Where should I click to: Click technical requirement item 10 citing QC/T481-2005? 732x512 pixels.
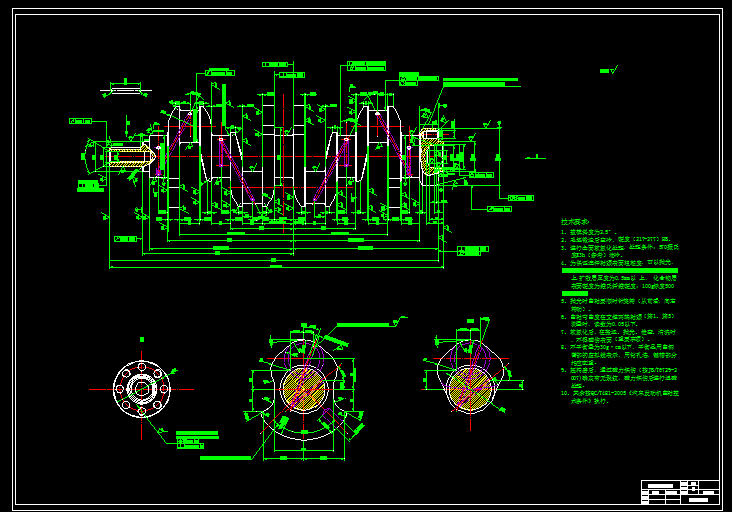619,397
